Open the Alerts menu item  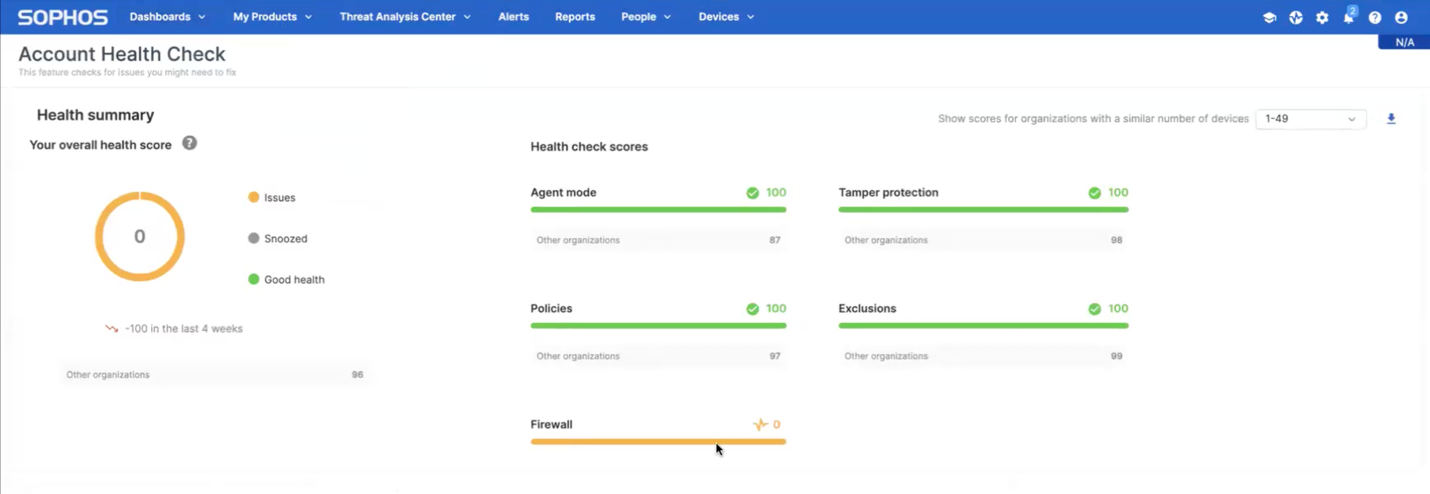[514, 17]
